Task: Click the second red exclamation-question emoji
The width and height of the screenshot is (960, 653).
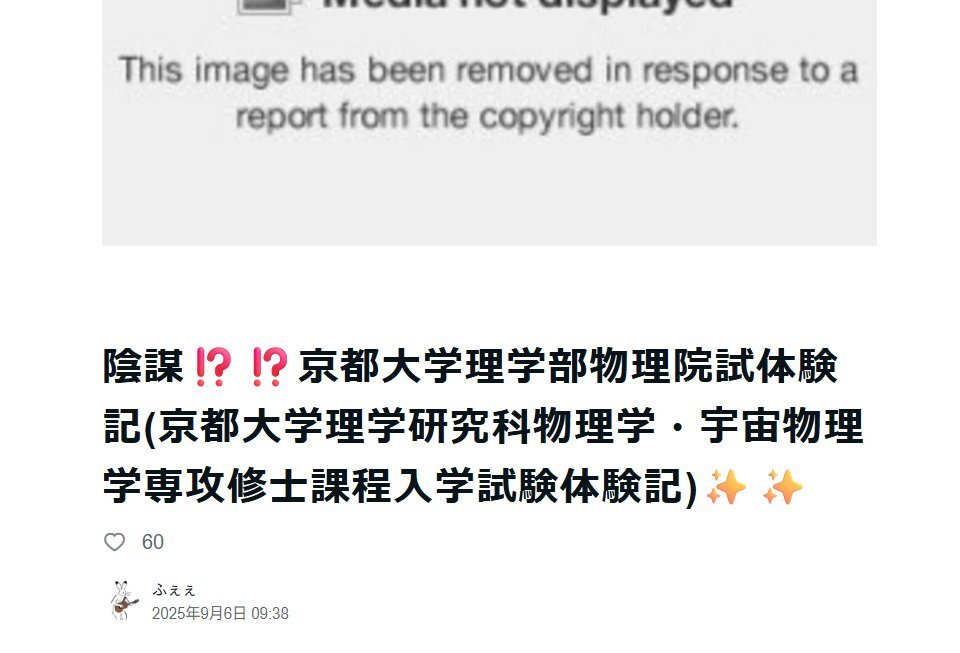Action: [269, 366]
